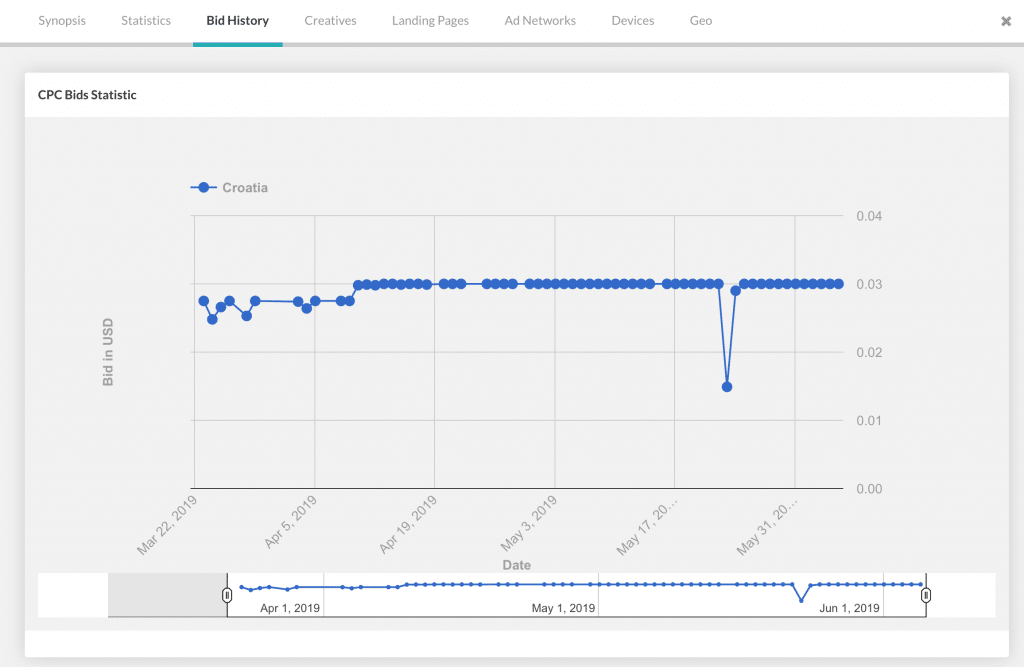
Task: Open the Geo tab
Action: click(x=701, y=20)
